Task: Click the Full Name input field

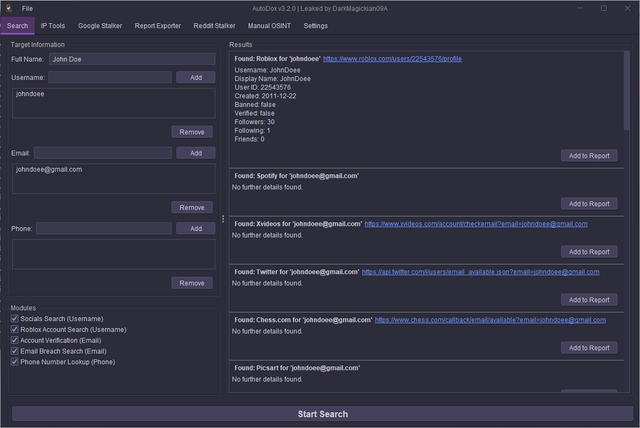Action: point(132,59)
